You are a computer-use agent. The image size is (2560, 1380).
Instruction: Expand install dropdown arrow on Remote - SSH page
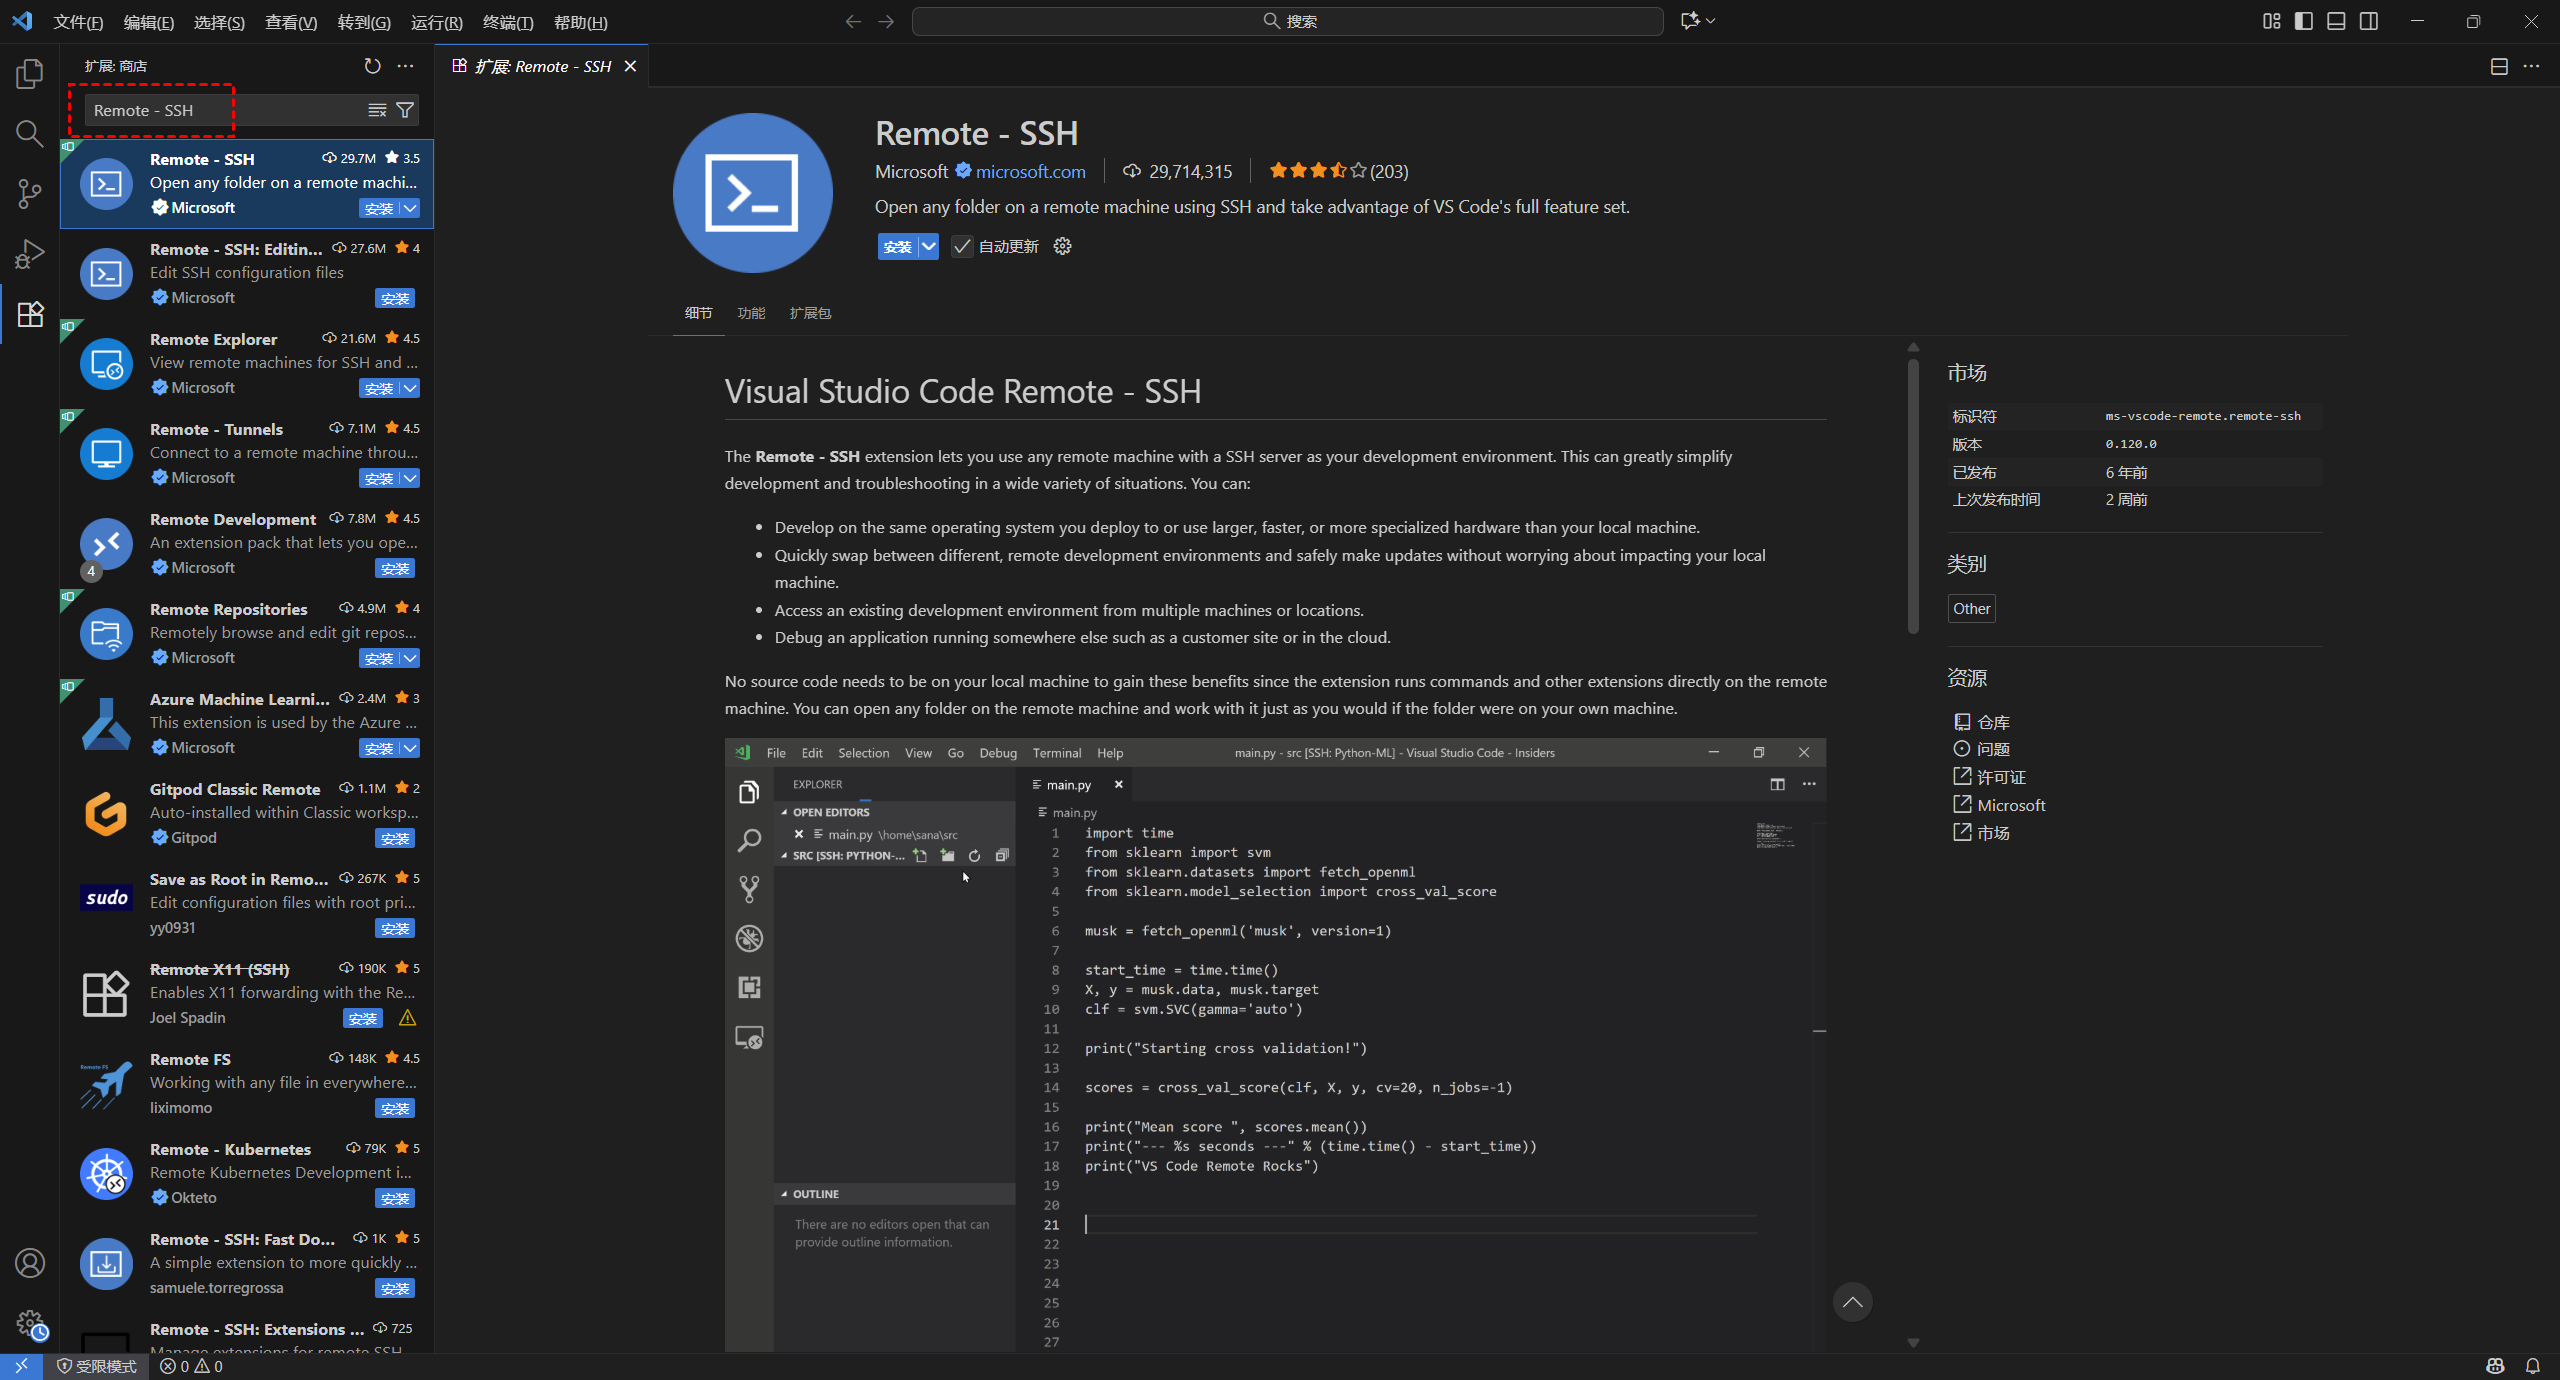pos(929,246)
